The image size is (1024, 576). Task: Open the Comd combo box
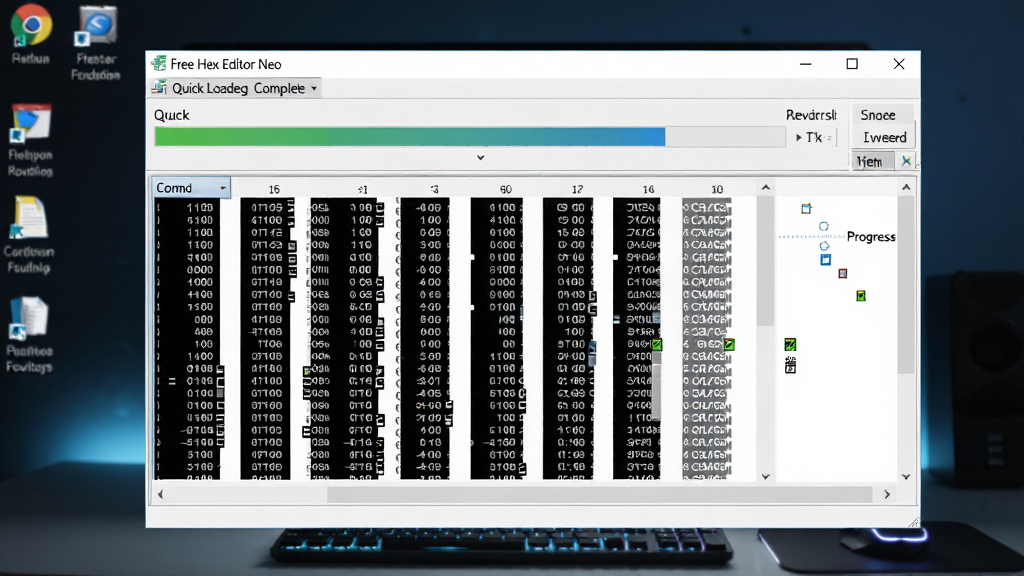click(x=191, y=187)
